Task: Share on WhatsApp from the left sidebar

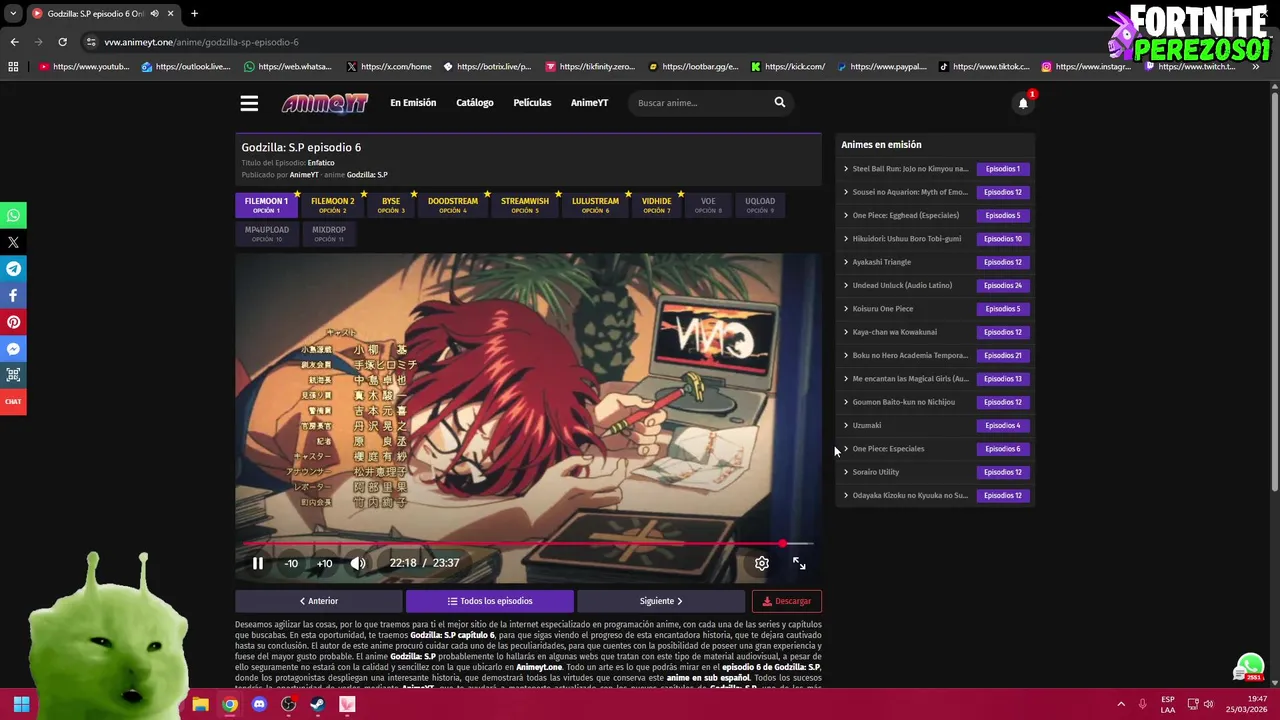Action: 13,215
